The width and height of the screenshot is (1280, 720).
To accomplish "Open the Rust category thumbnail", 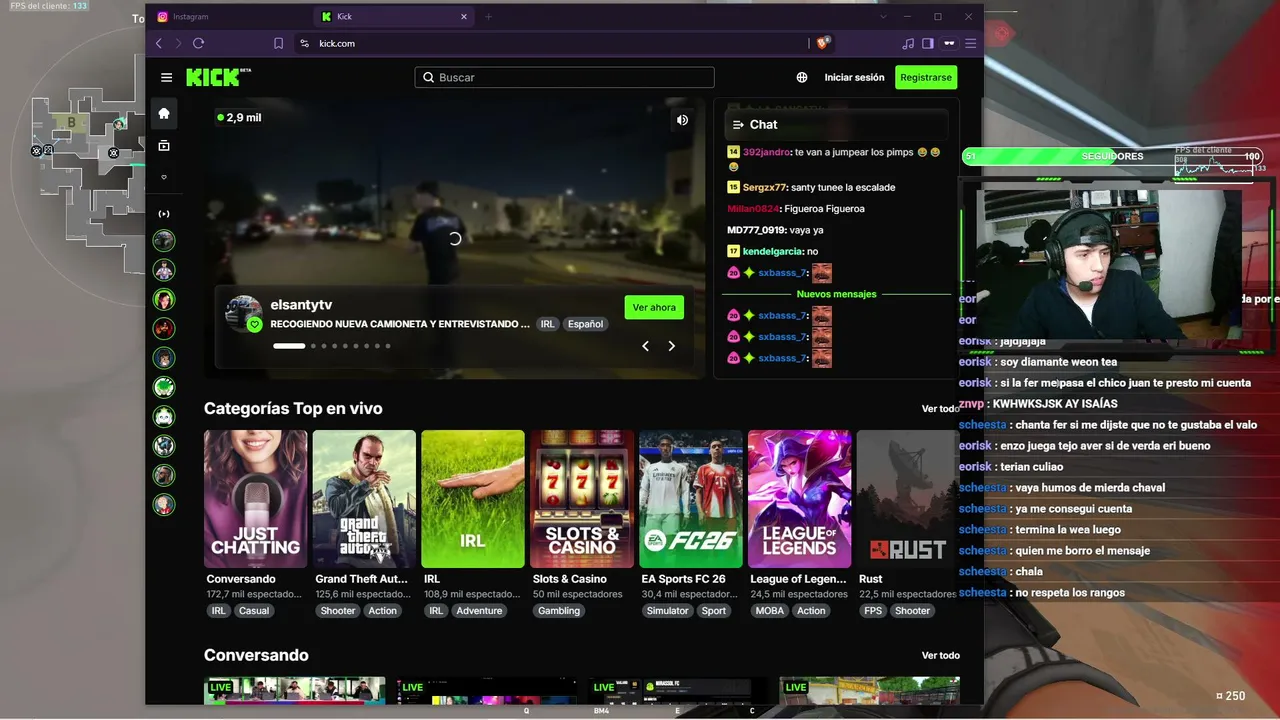I will (907, 499).
